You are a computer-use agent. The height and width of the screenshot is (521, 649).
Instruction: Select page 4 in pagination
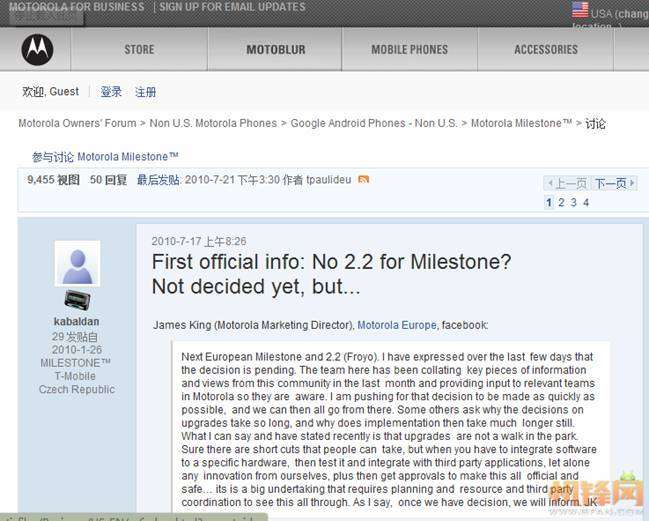pos(586,202)
